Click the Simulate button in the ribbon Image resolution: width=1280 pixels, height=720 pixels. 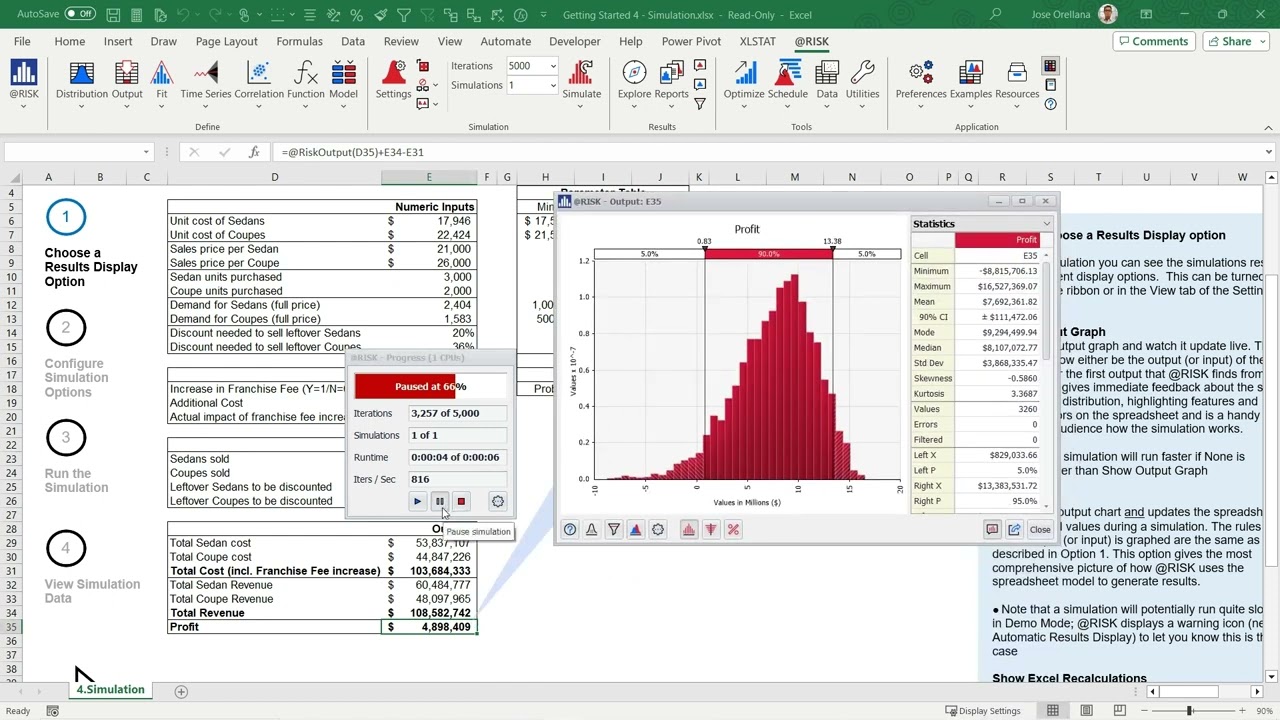point(581,82)
